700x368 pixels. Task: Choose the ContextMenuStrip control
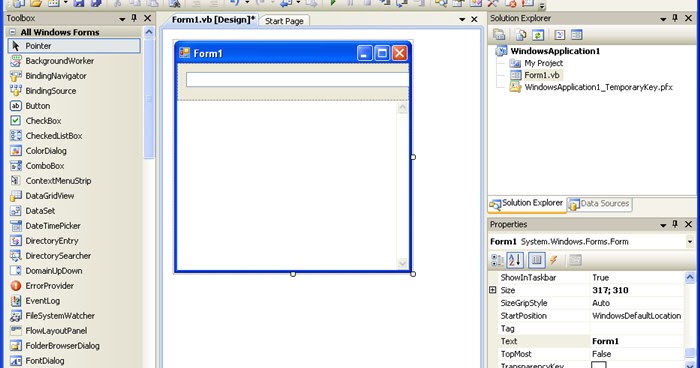coord(74,180)
